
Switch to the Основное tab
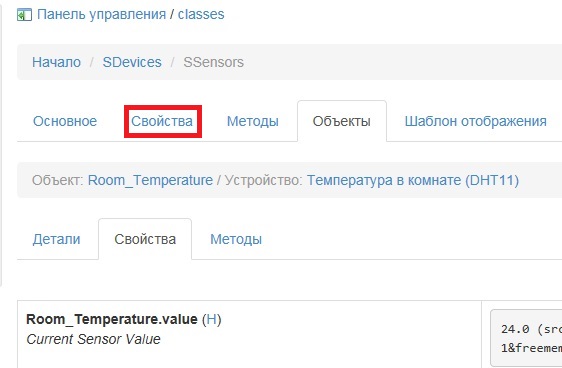[65, 121]
